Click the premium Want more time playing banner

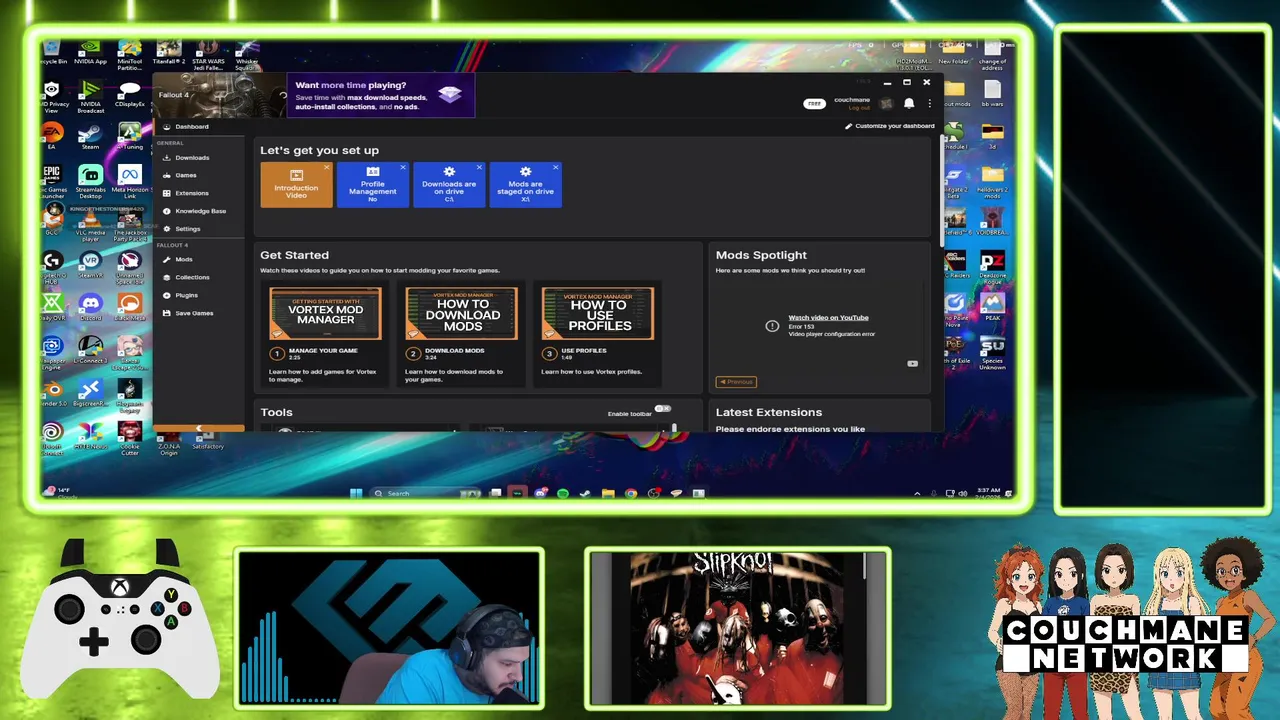[x=381, y=97]
